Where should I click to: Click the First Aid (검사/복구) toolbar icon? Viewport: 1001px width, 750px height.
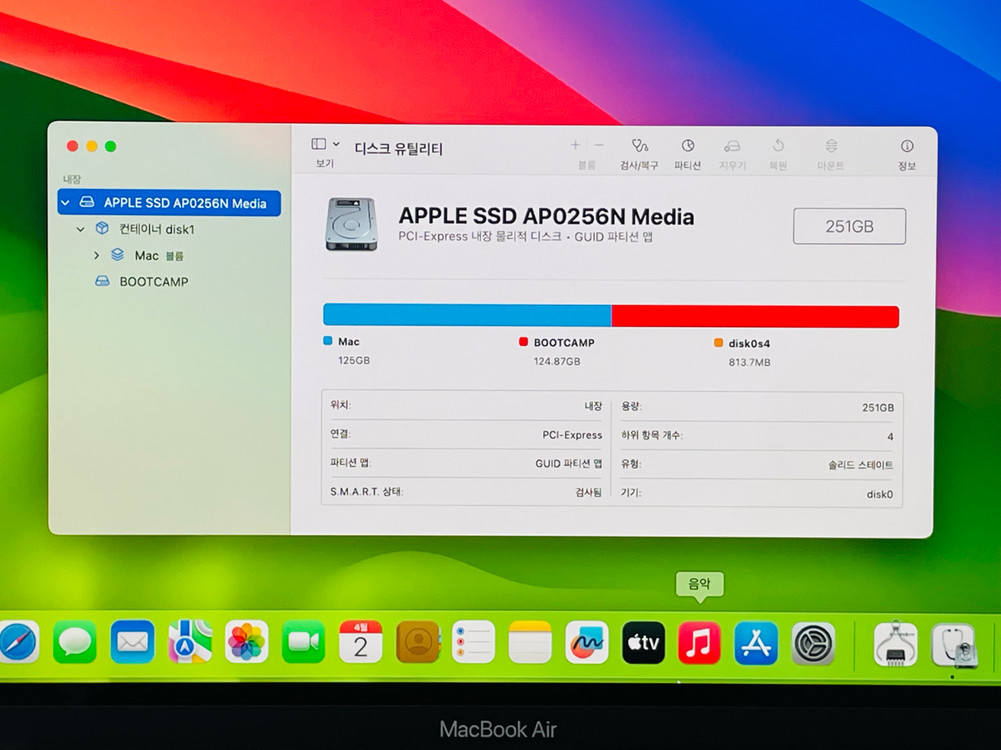639,147
